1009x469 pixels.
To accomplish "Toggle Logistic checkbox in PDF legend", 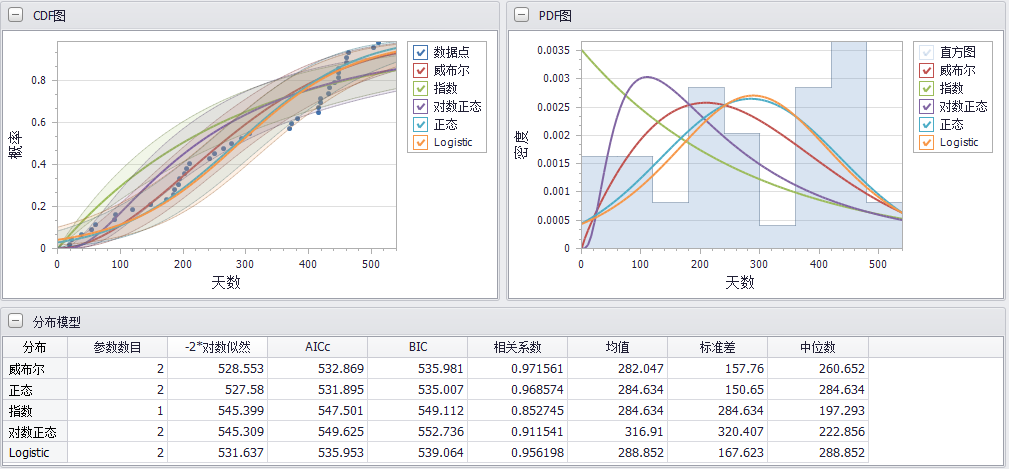I will click(x=927, y=143).
